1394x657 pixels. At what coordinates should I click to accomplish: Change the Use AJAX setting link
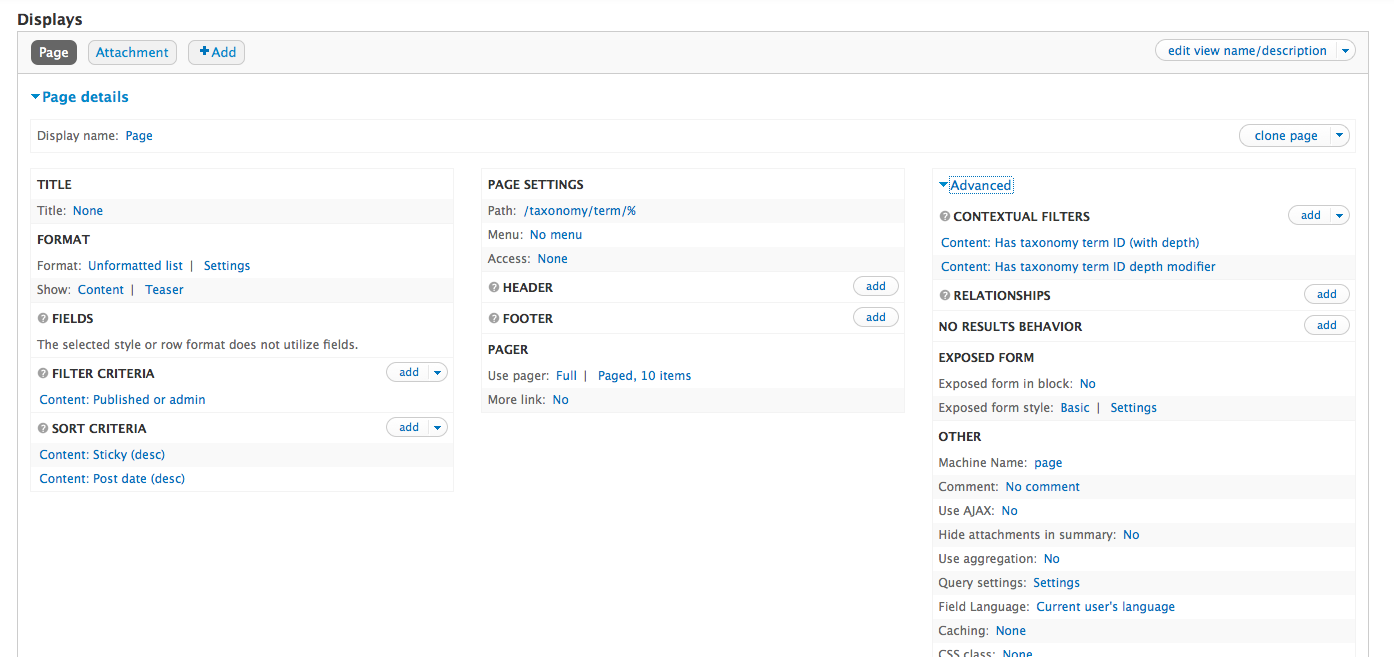(x=1009, y=511)
